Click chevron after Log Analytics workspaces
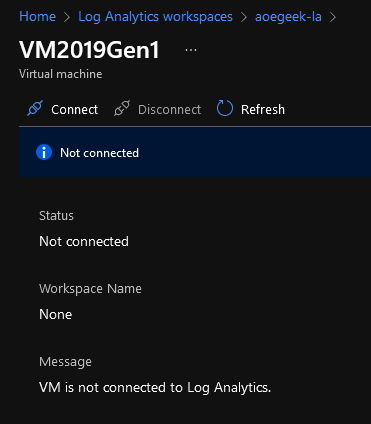 244,17
